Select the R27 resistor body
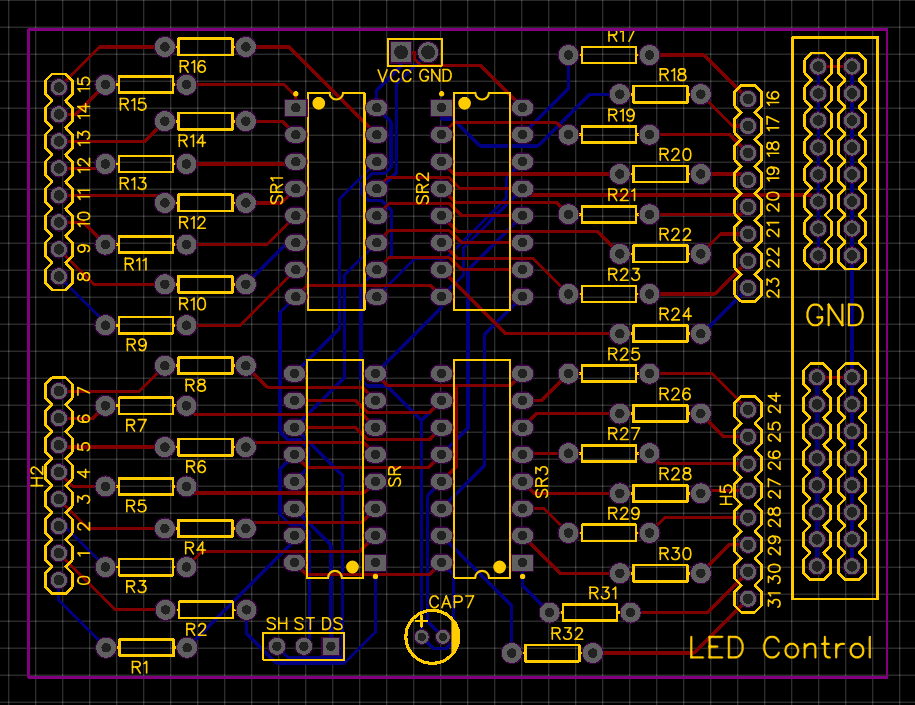The image size is (915, 705). pyautogui.click(x=609, y=453)
